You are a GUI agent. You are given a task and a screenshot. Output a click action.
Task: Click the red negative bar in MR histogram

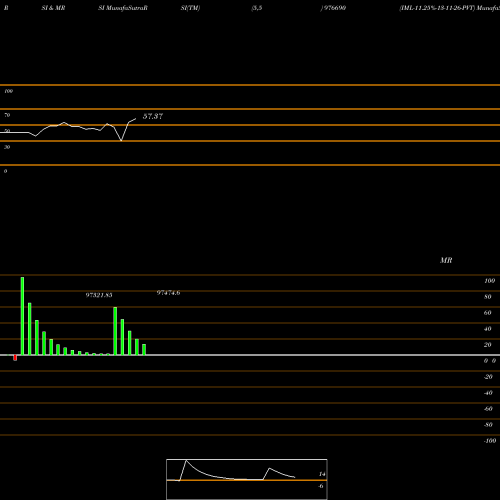(15, 358)
